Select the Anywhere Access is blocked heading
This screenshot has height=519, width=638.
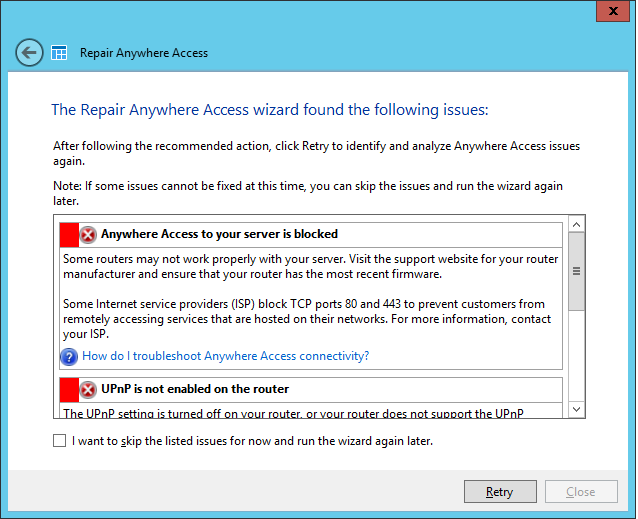(x=219, y=234)
